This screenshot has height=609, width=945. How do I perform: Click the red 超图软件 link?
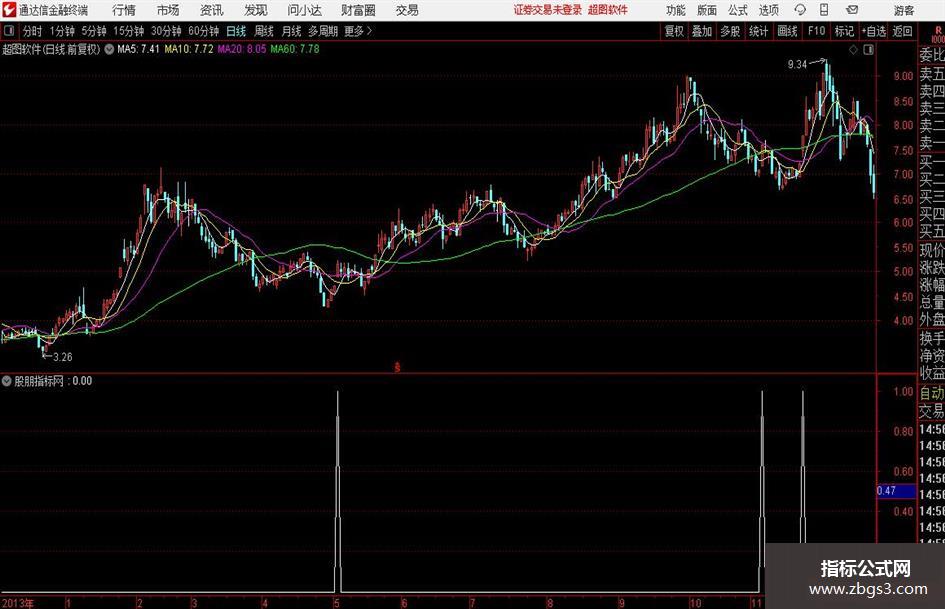click(608, 10)
